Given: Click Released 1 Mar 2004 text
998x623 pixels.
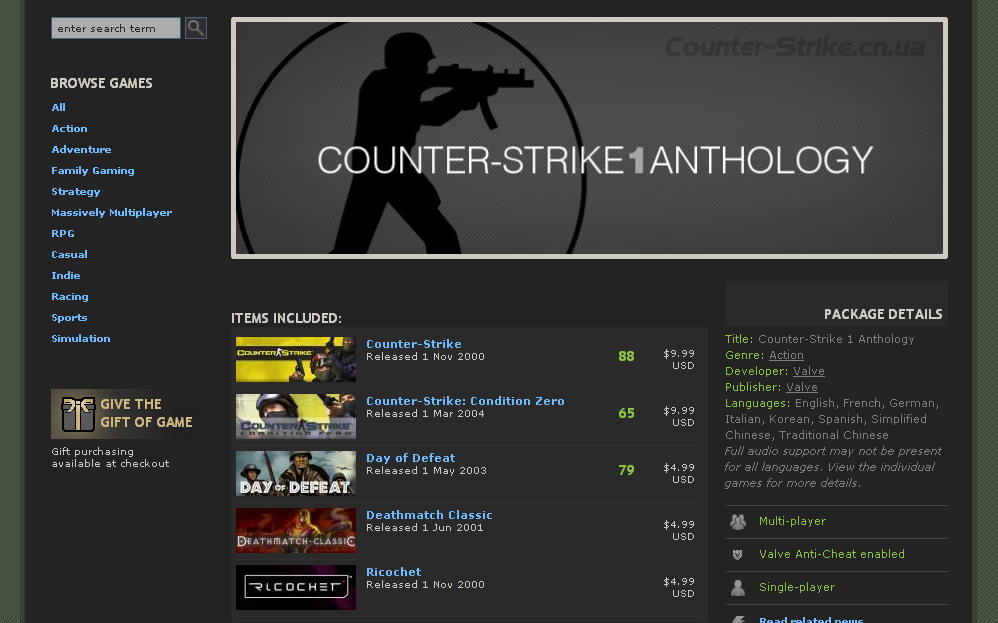Looking at the screenshot, I should point(425,414).
